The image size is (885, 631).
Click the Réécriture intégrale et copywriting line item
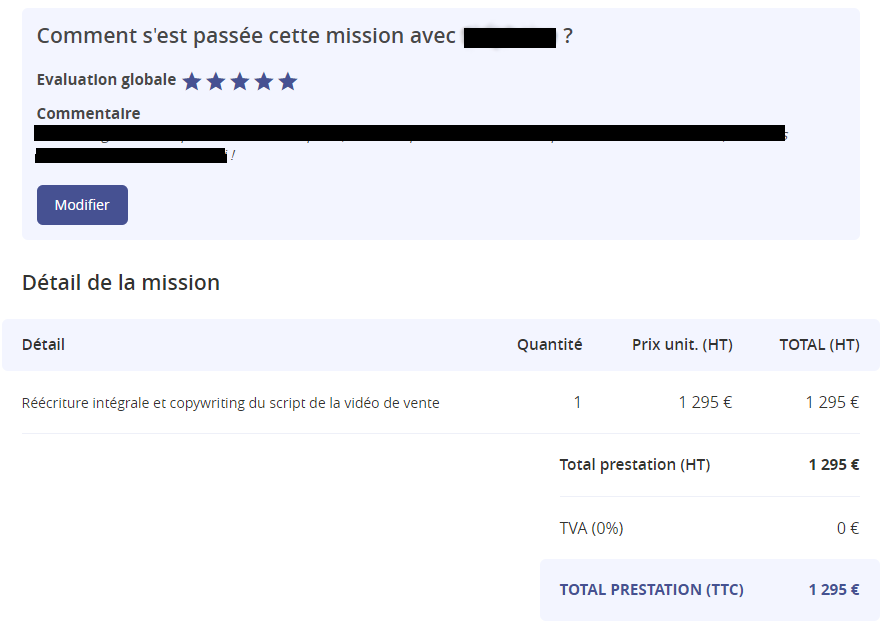point(230,403)
